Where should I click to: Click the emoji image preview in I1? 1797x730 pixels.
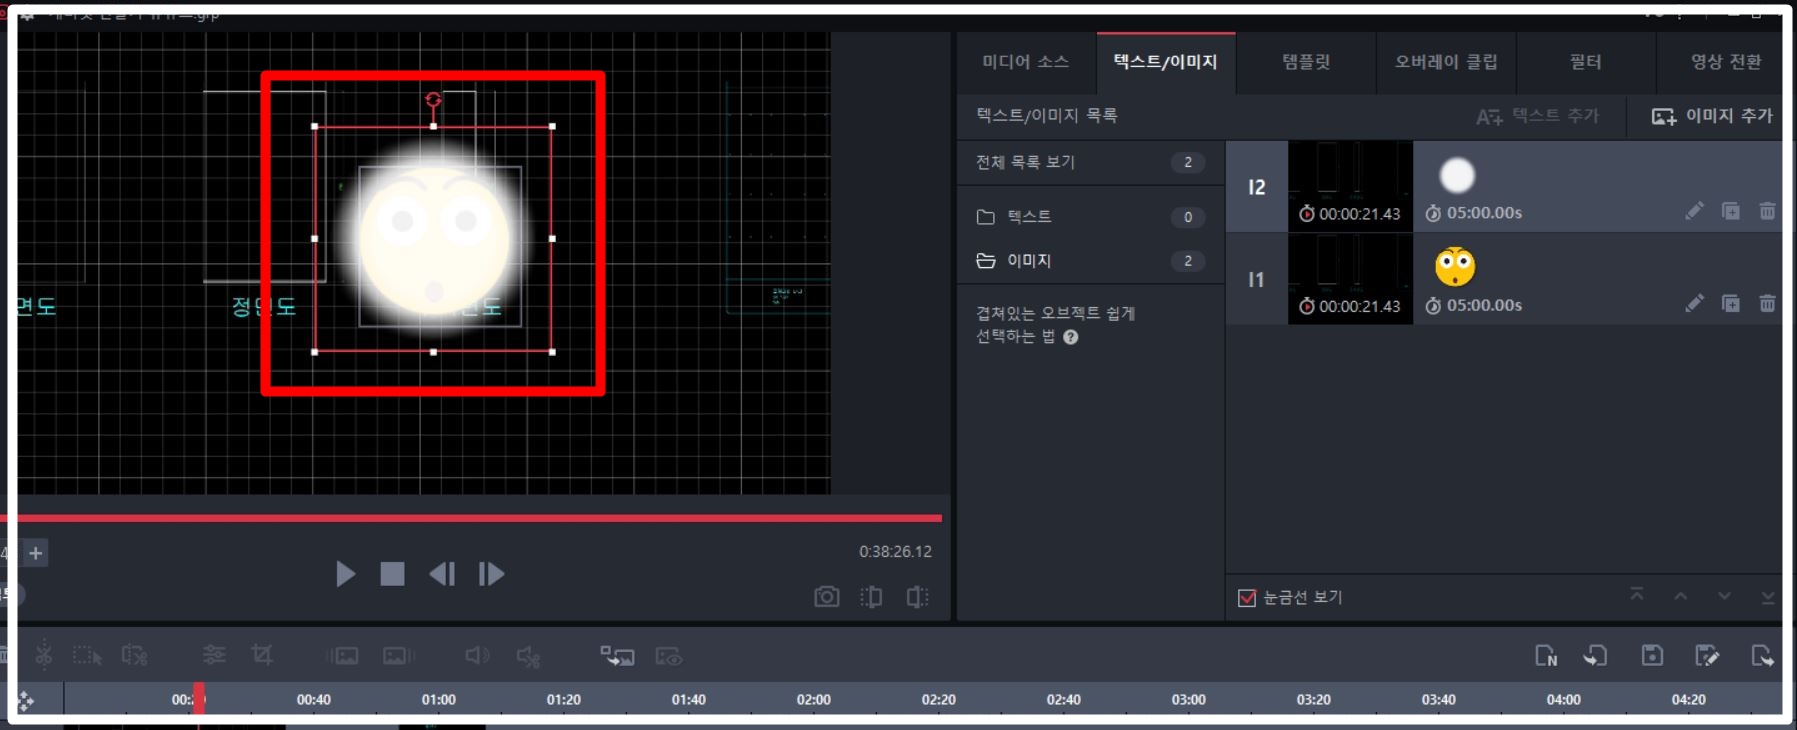click(1455, 266)
